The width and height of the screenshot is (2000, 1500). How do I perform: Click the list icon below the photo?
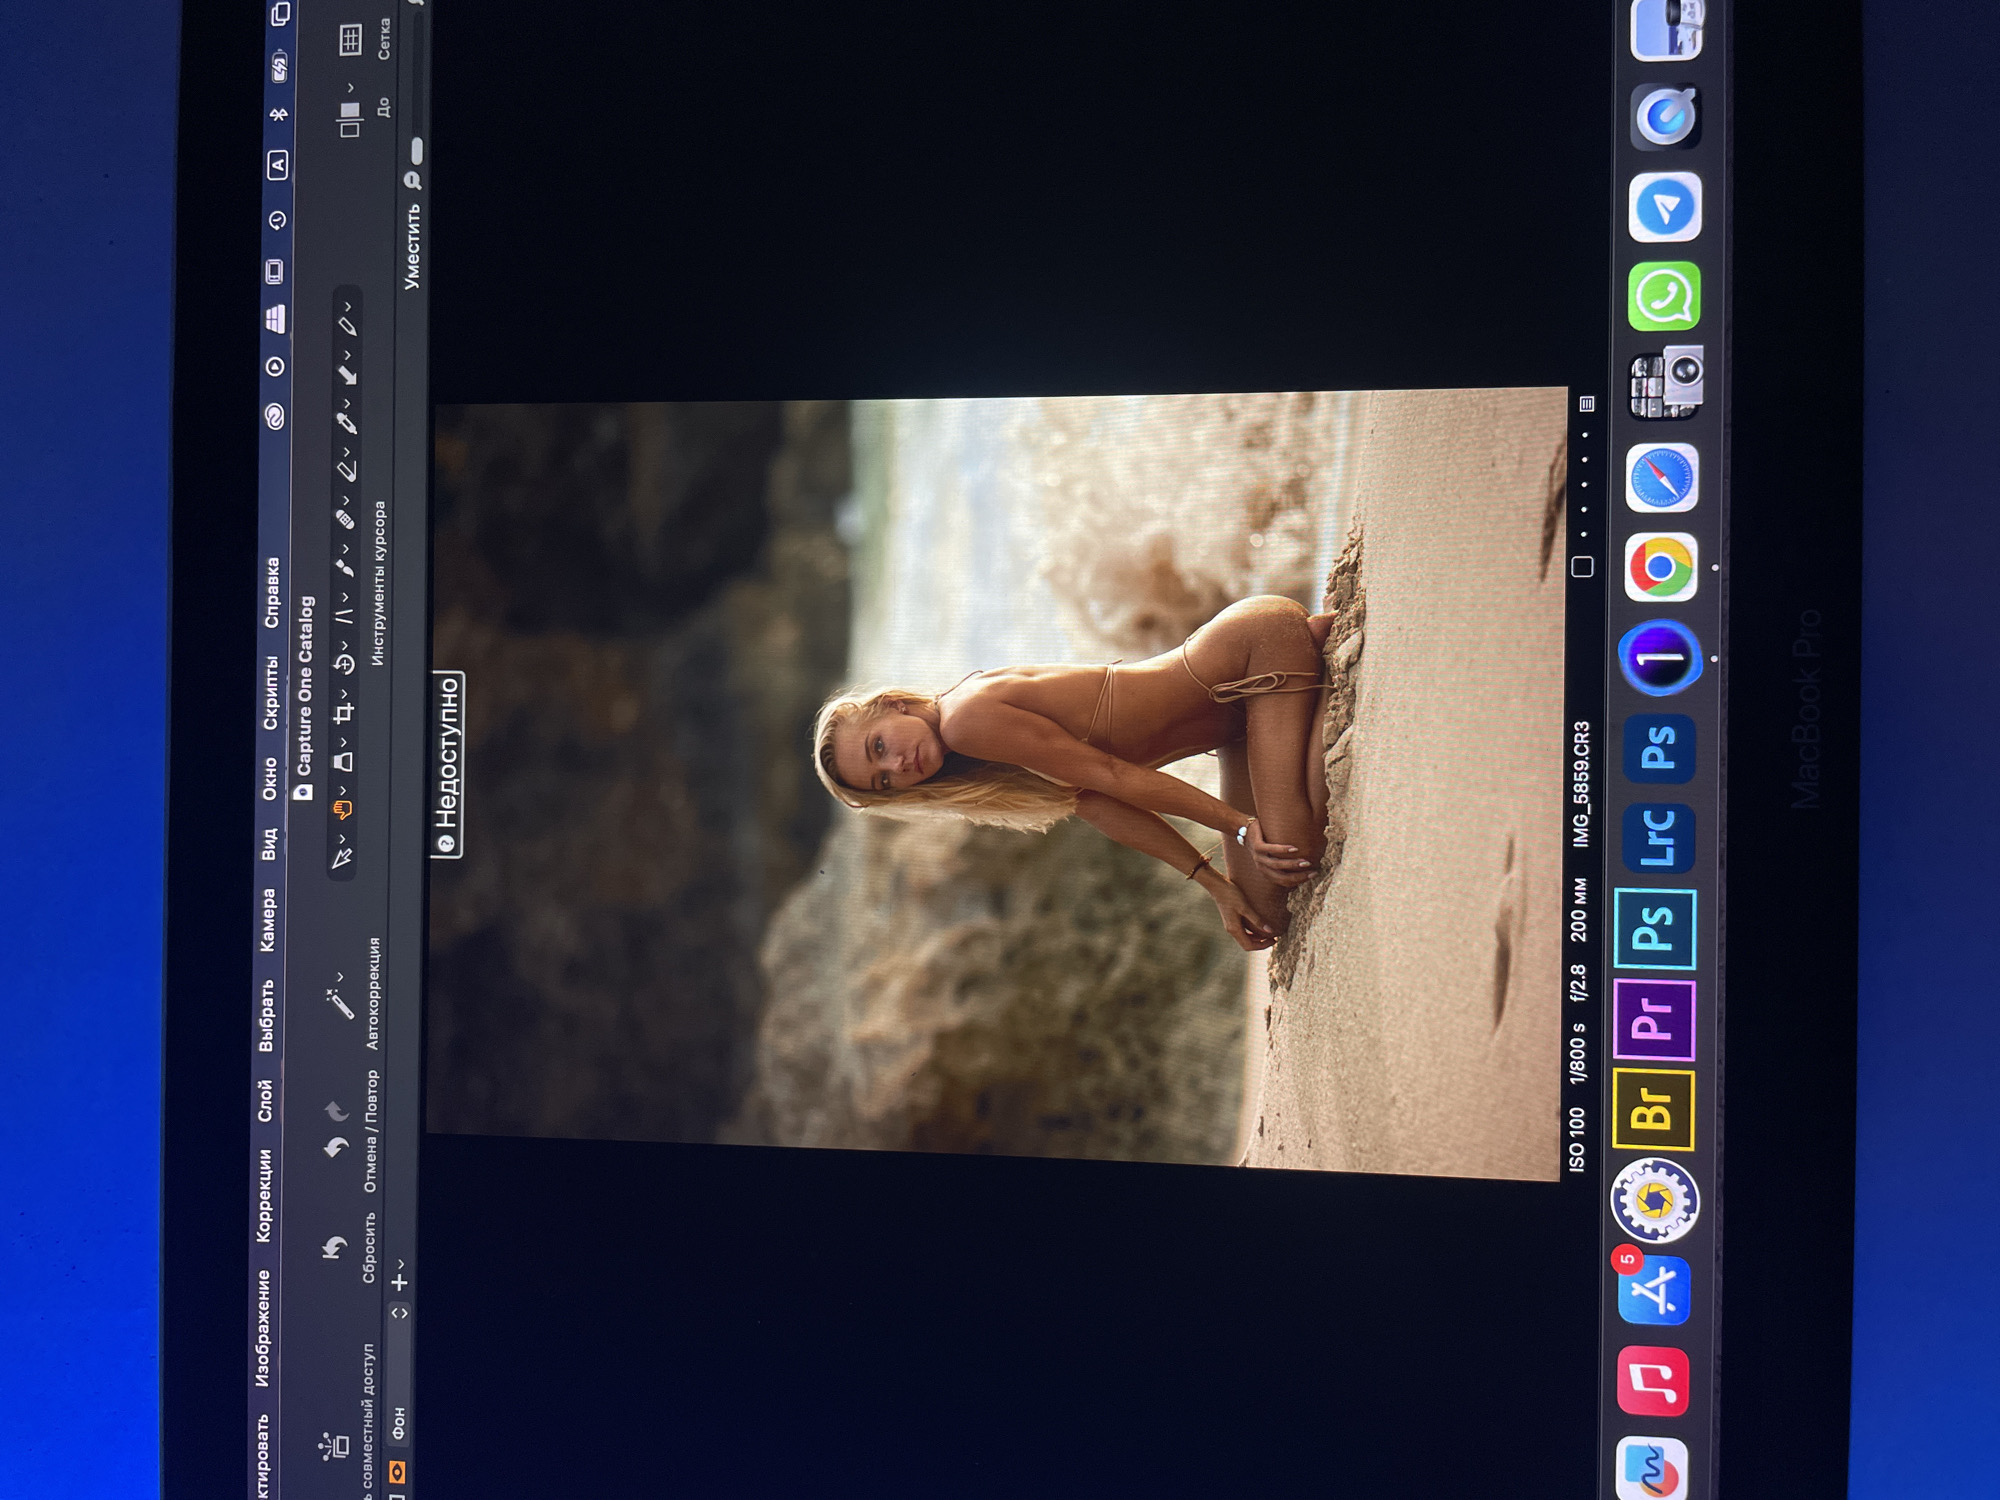1586,404
